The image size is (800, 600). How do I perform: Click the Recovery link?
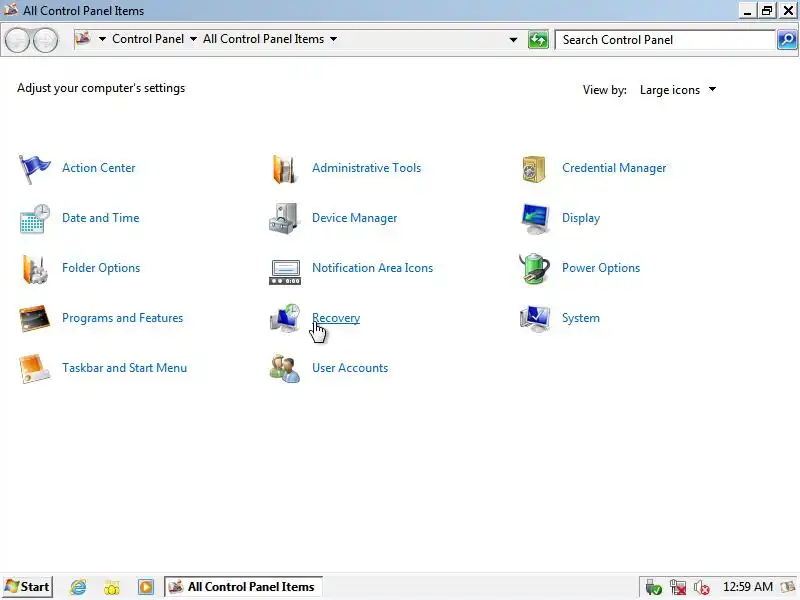pyautogui.click(x=336, y=318)
